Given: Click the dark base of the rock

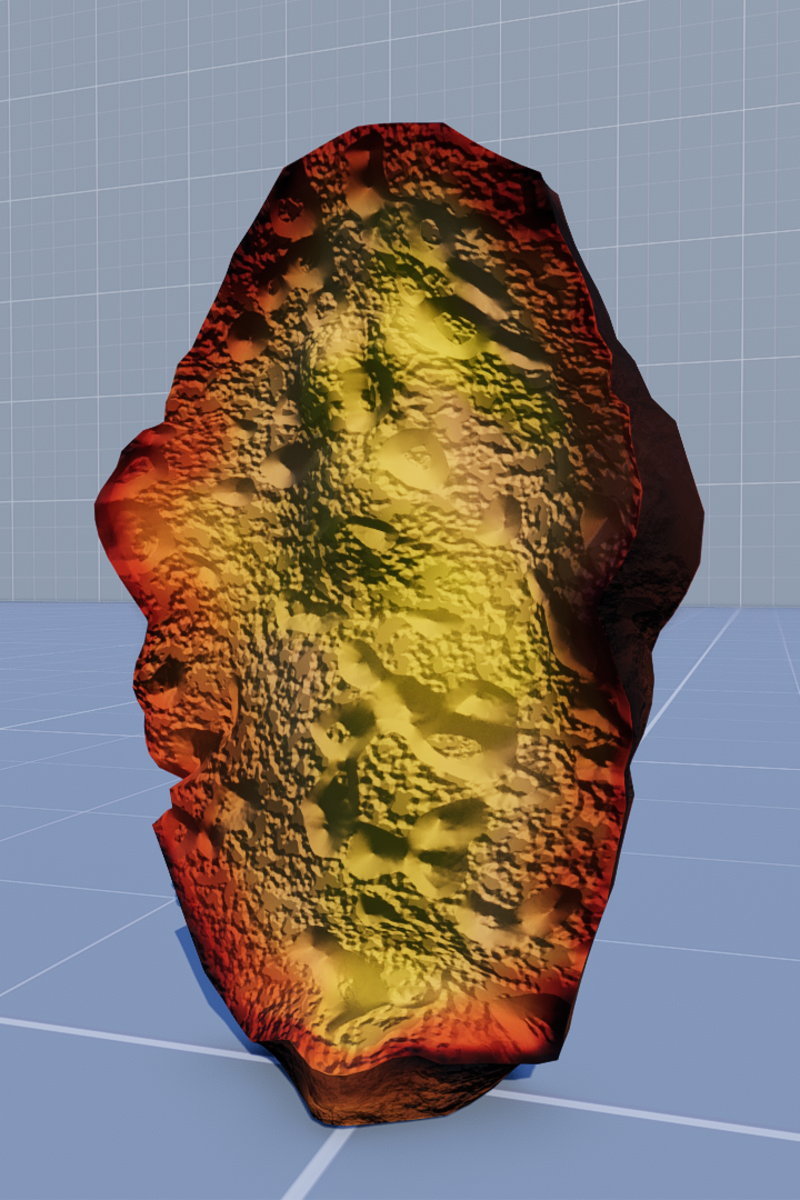Looking at the screenshot, I should click(400, 1095).
